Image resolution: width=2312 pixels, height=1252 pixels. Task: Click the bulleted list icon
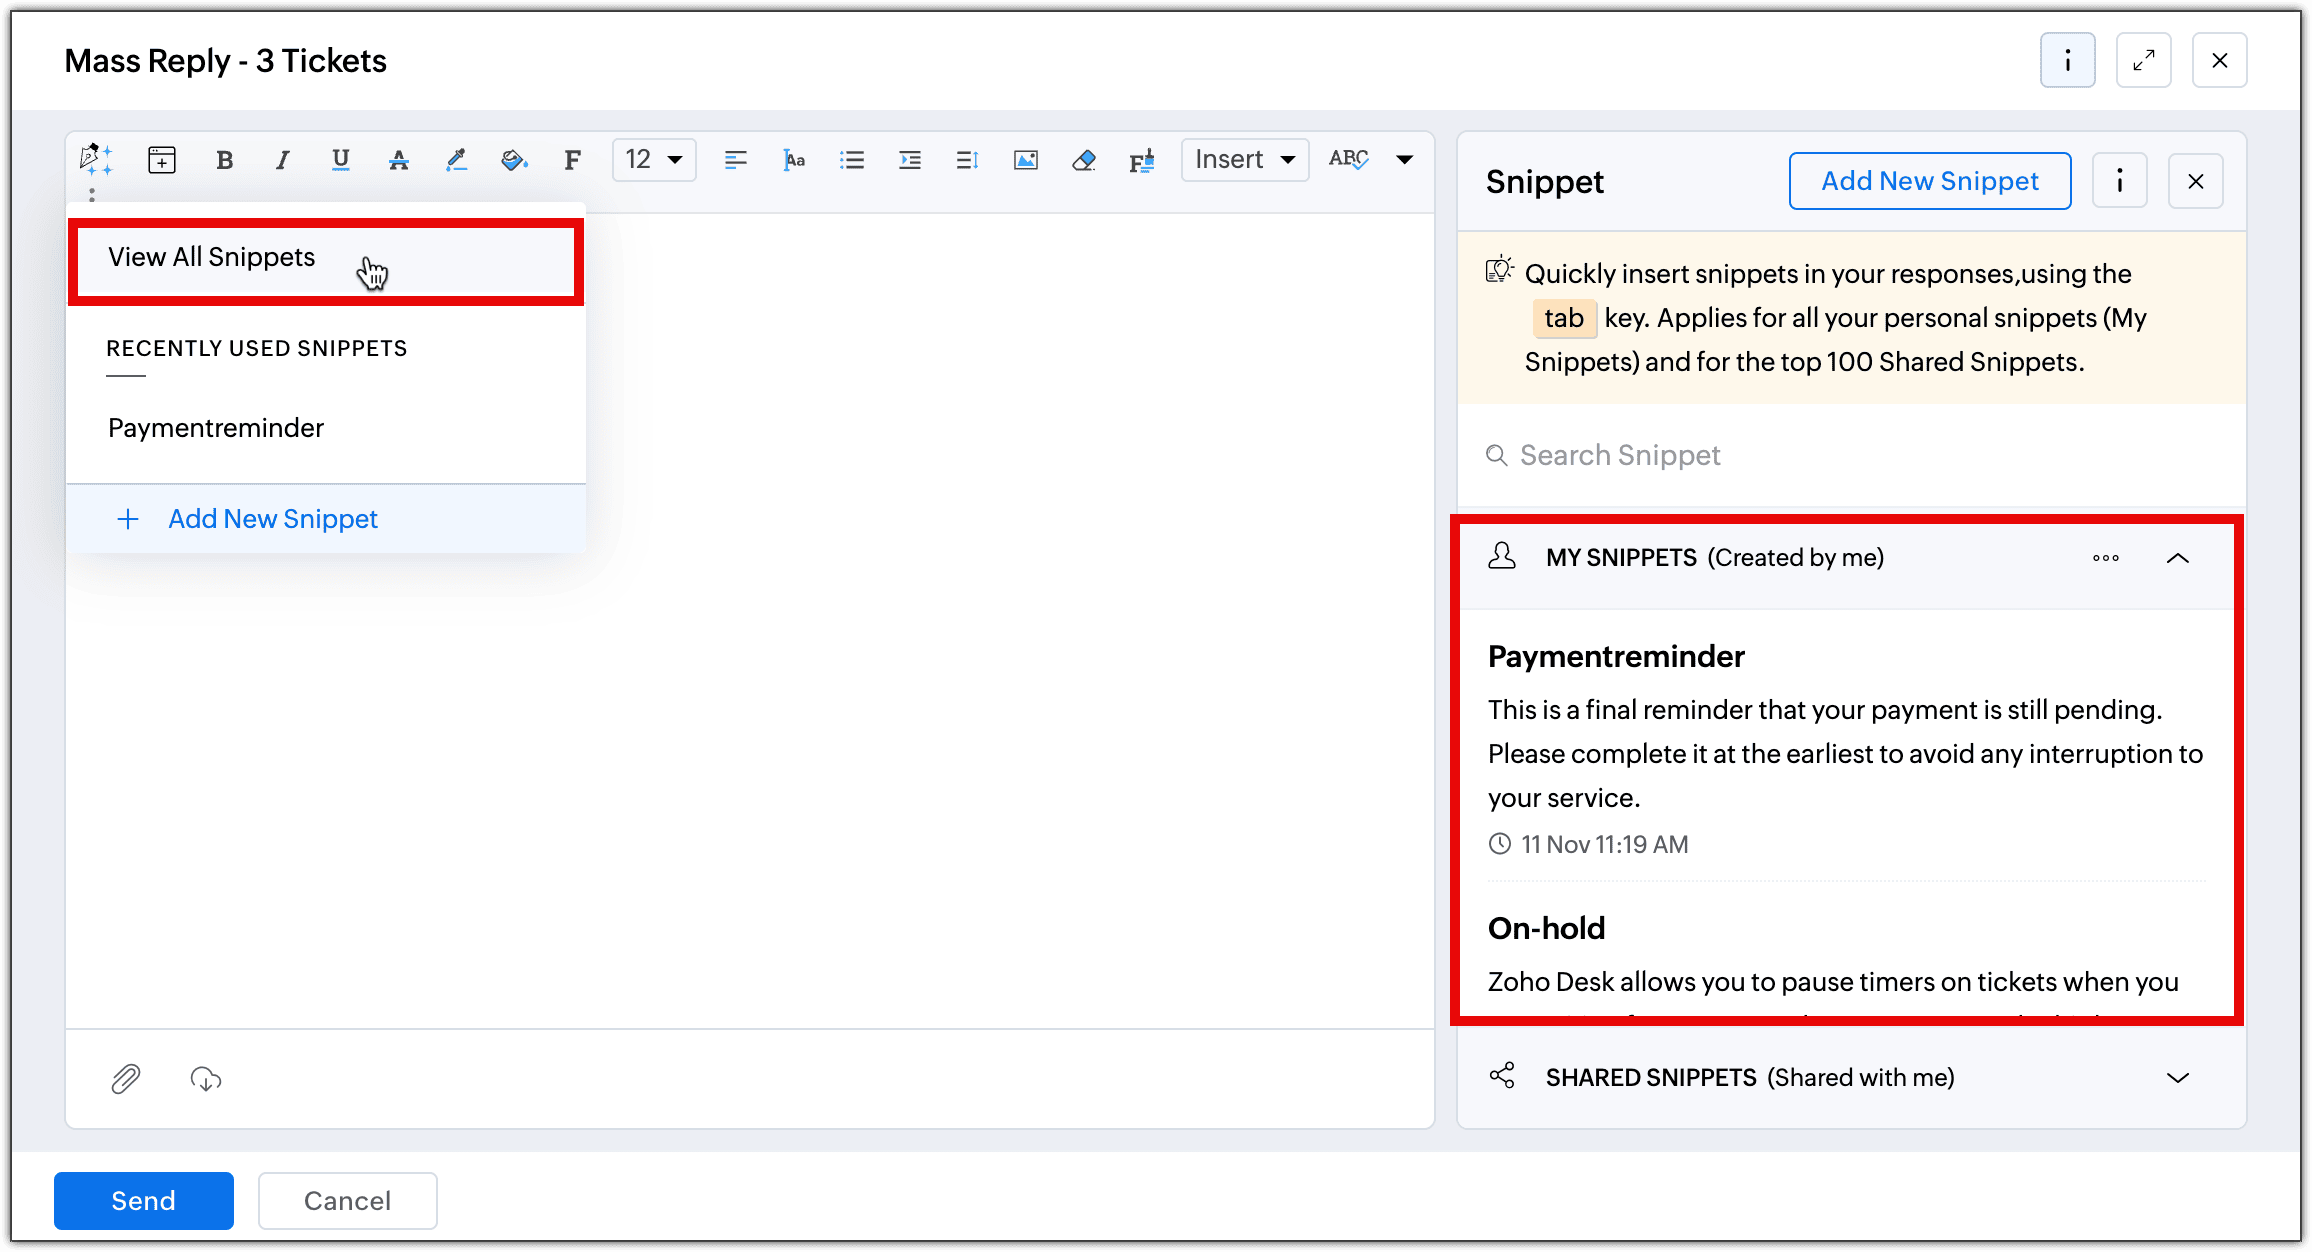pos(851,160)
